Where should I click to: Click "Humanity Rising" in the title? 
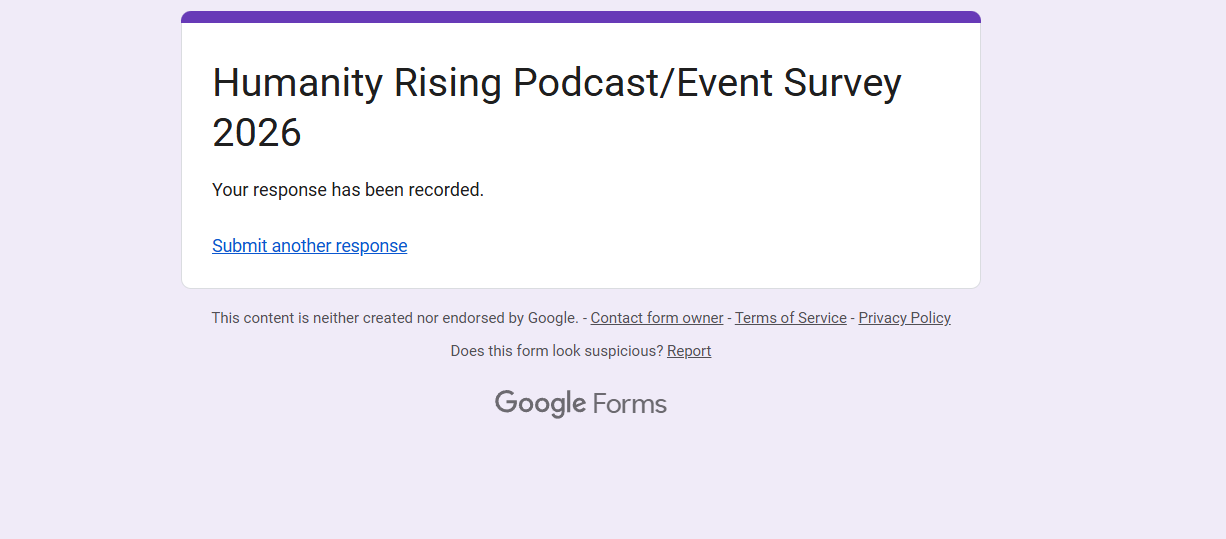pos(356,83)
